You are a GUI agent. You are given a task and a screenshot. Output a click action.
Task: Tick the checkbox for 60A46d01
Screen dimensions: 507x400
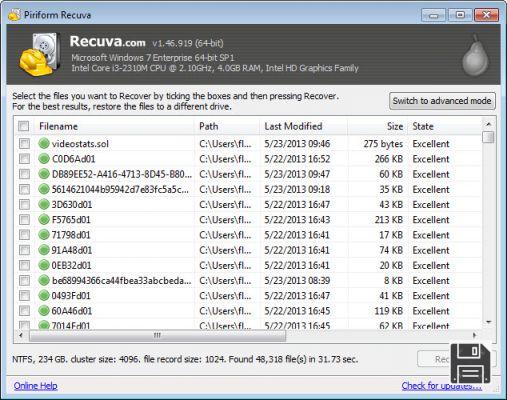point(24,311)
